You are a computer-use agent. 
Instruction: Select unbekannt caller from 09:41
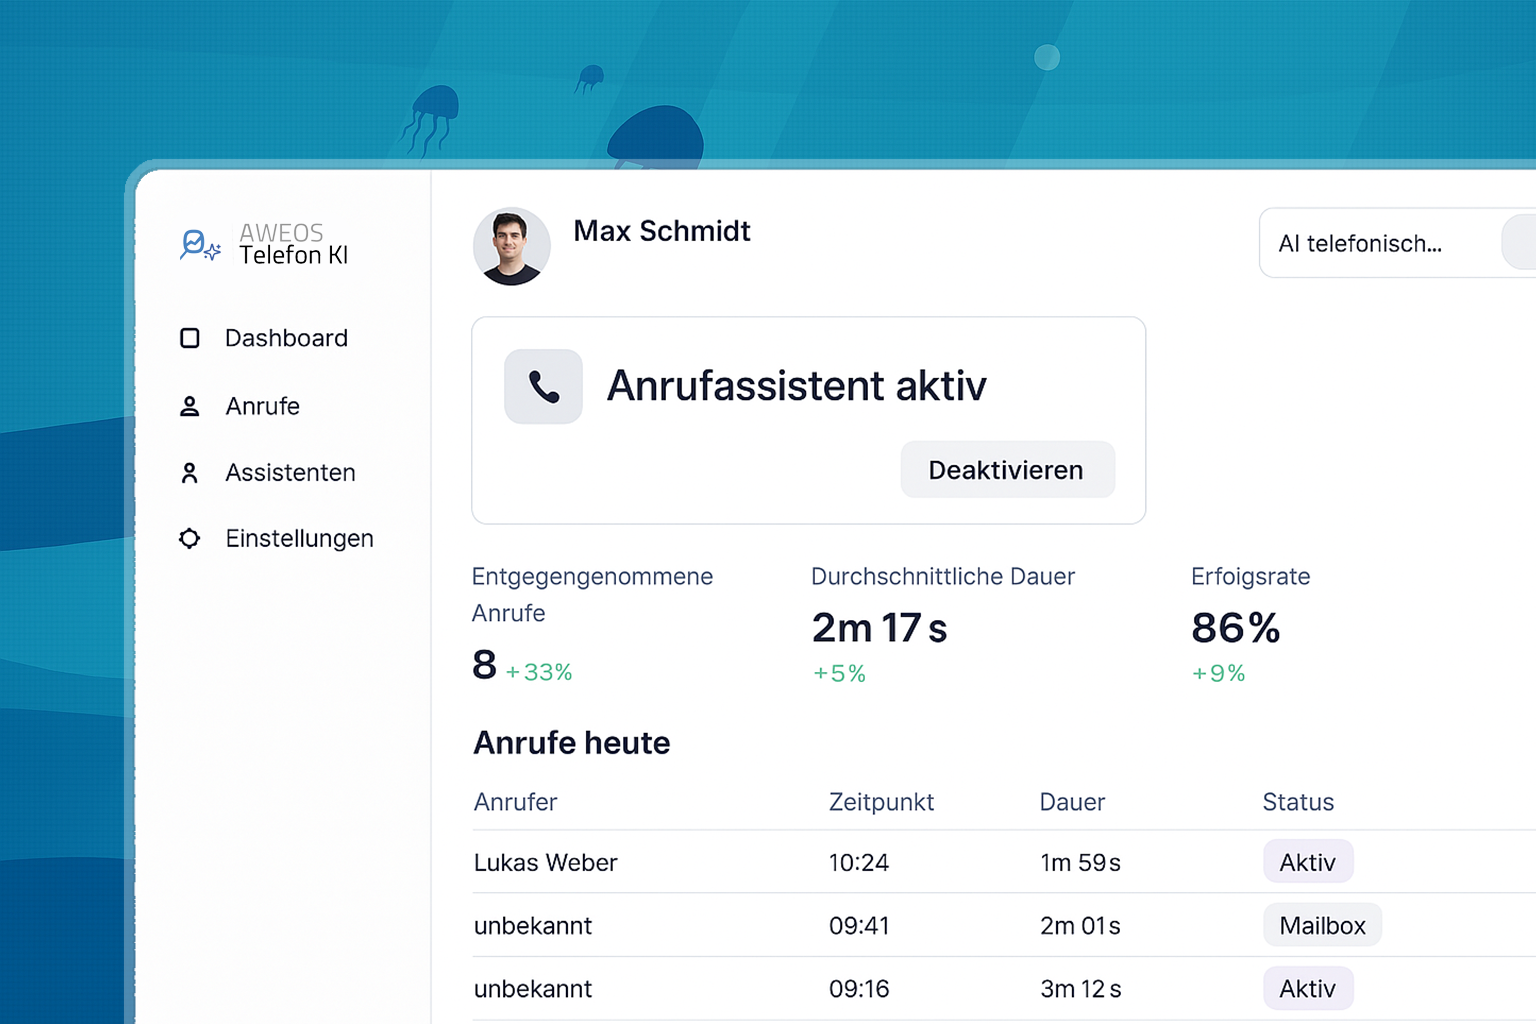point(533,926)
